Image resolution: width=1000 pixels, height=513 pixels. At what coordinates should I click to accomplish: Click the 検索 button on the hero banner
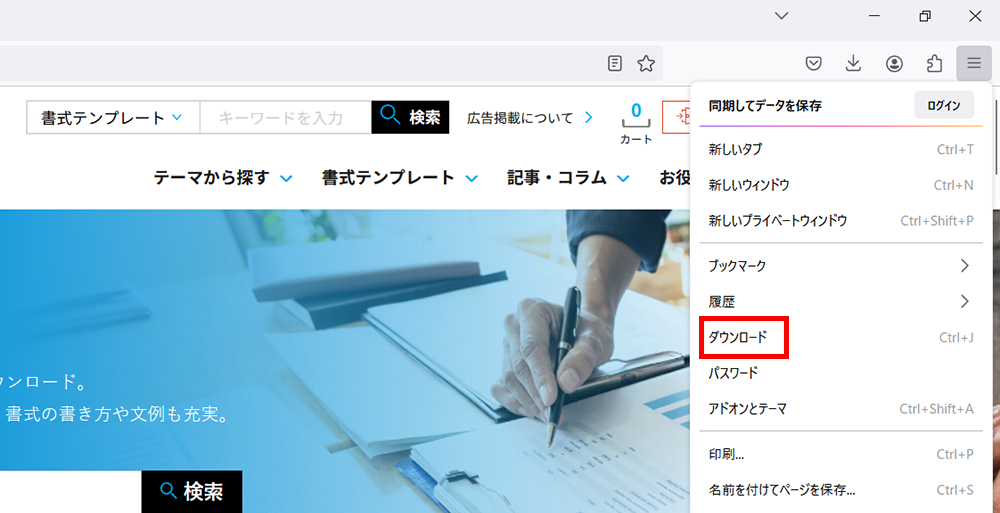pos(192,491)
